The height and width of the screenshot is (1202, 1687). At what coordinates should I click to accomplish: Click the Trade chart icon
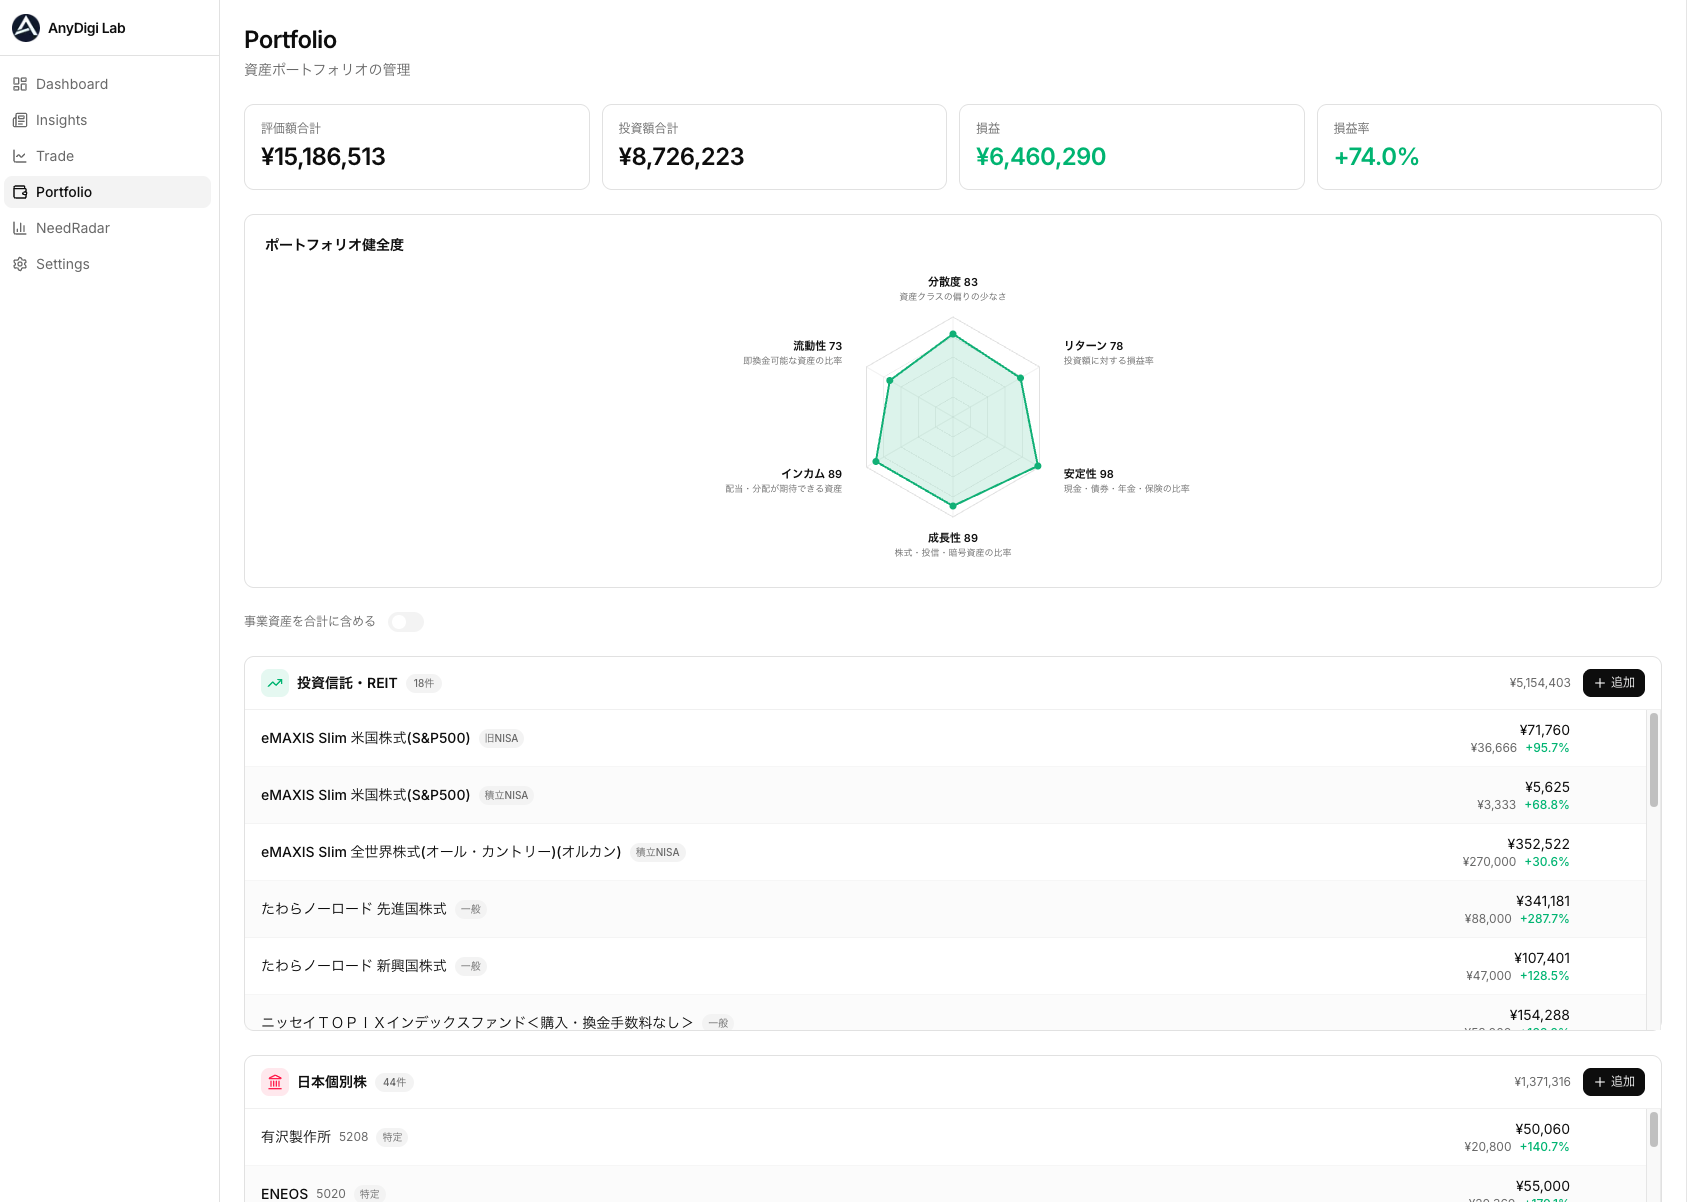[x=20, y=156]
